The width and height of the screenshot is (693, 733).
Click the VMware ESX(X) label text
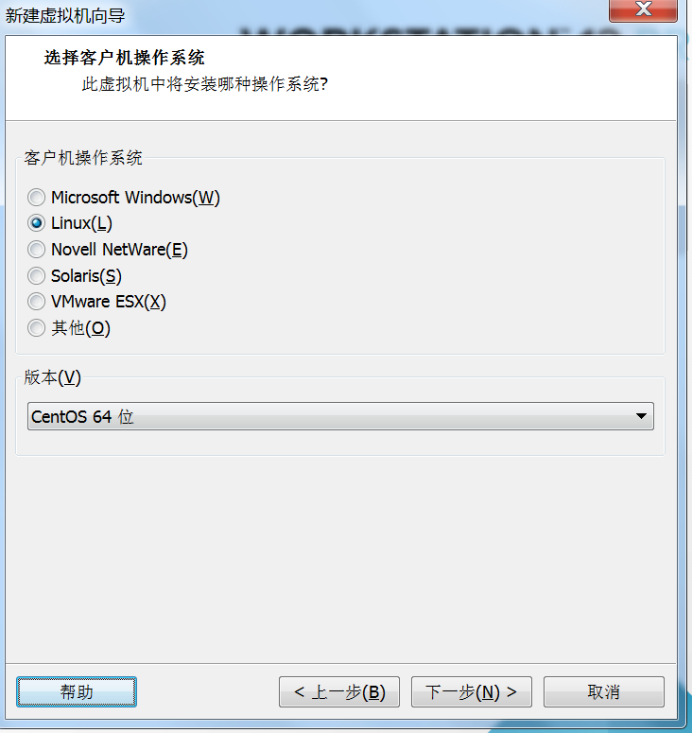tap(108, 302)
